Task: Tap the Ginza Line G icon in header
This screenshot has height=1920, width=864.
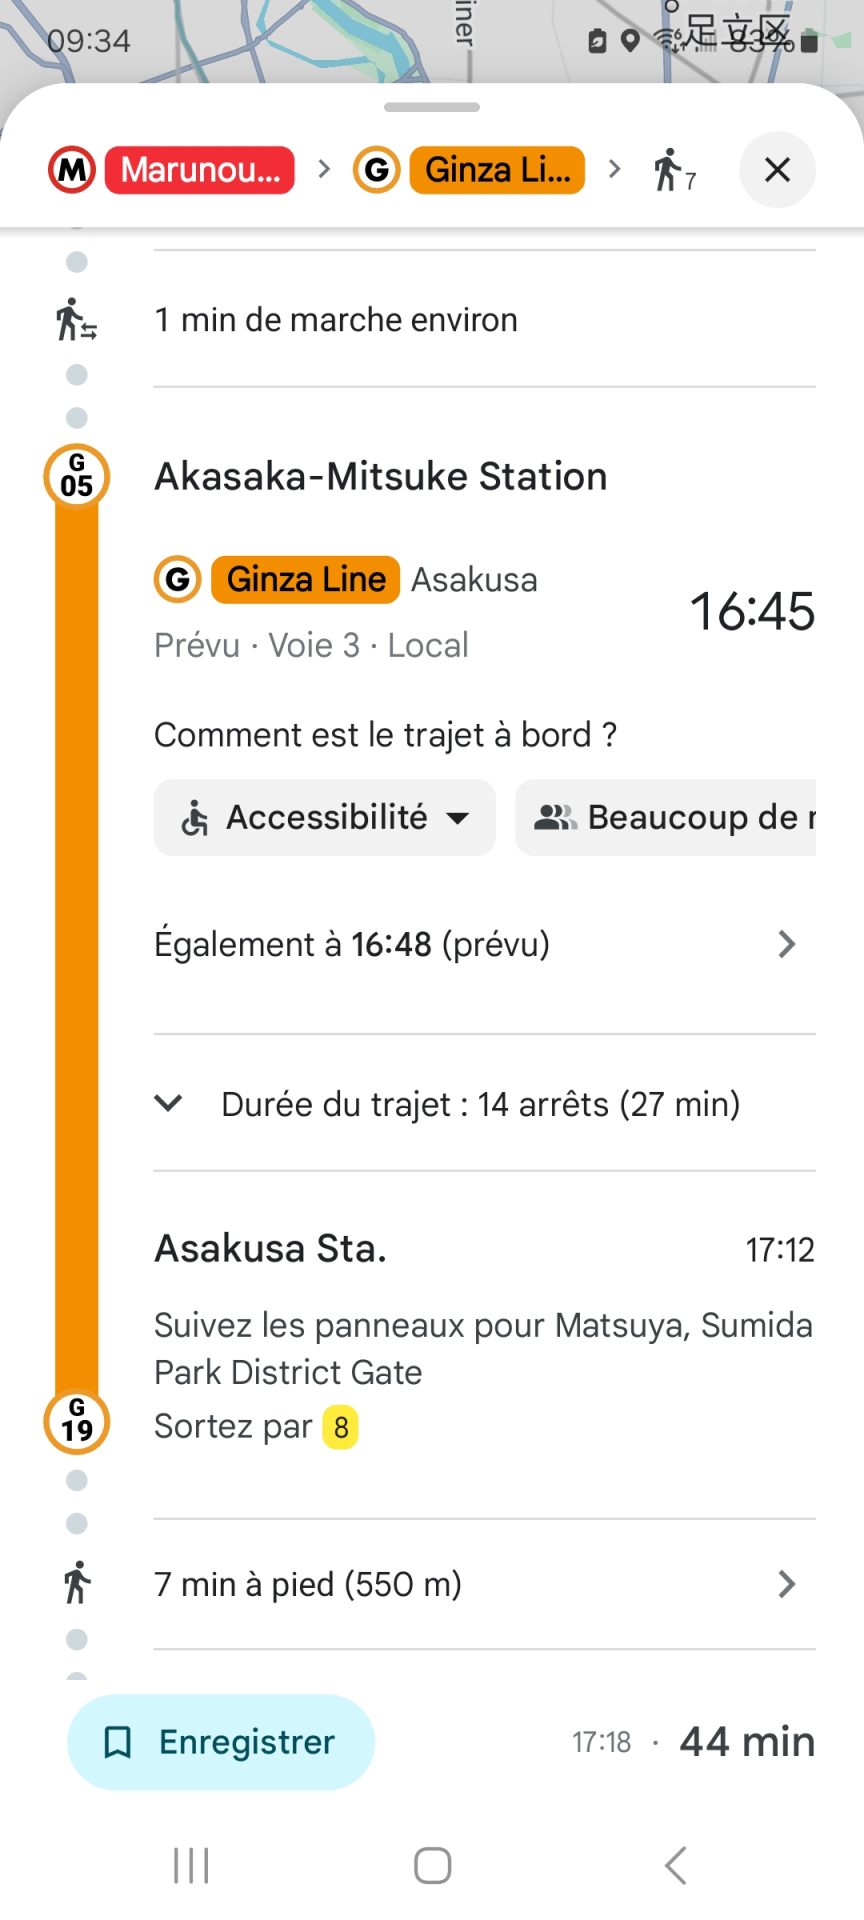Action: (377, 170)
